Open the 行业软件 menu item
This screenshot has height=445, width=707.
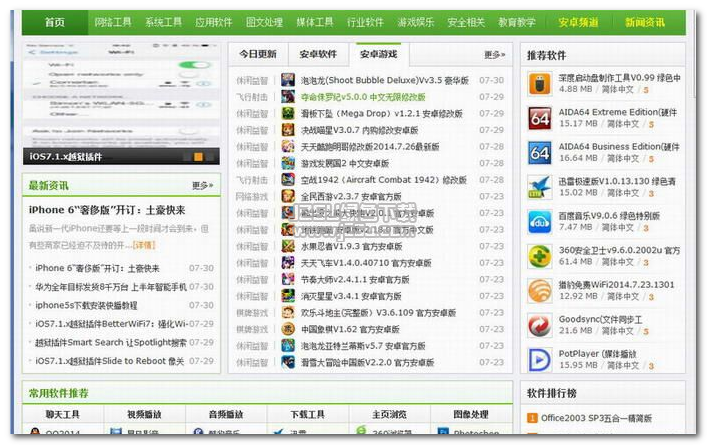click(365, 22)
